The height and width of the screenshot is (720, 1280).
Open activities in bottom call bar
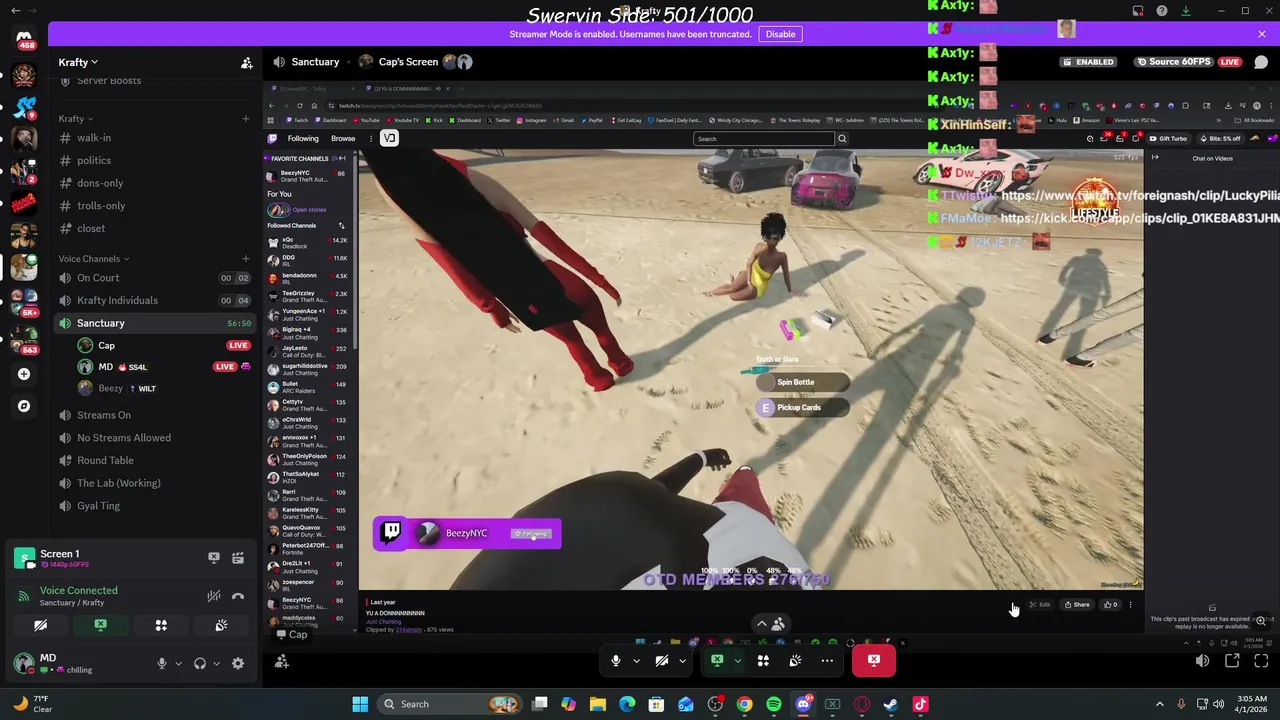763,661
